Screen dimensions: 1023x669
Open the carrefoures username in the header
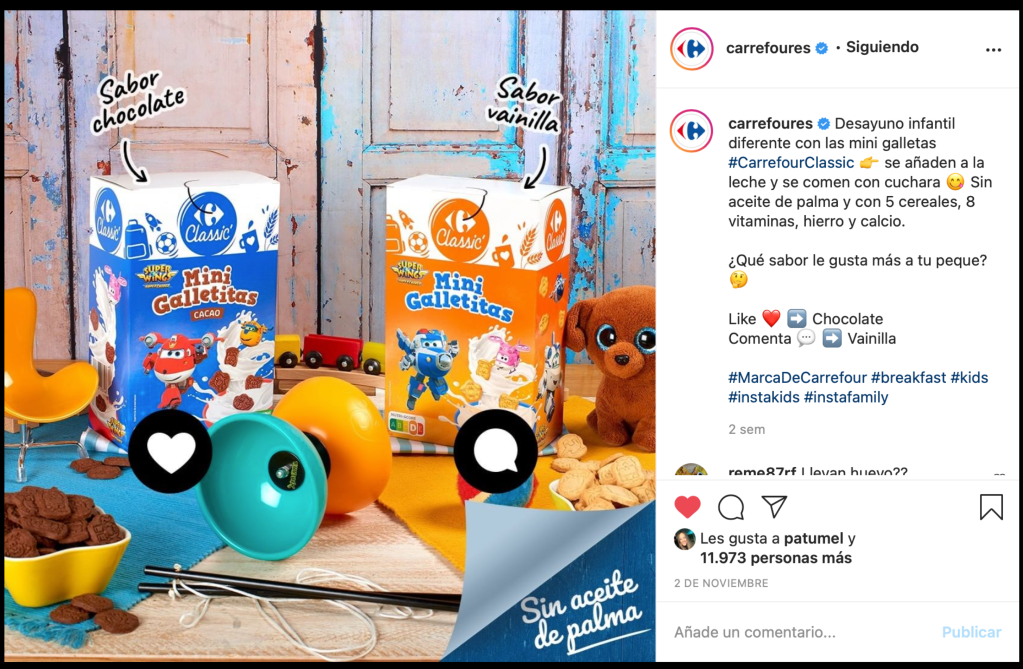pyautogui.click(x=768, y=48)
